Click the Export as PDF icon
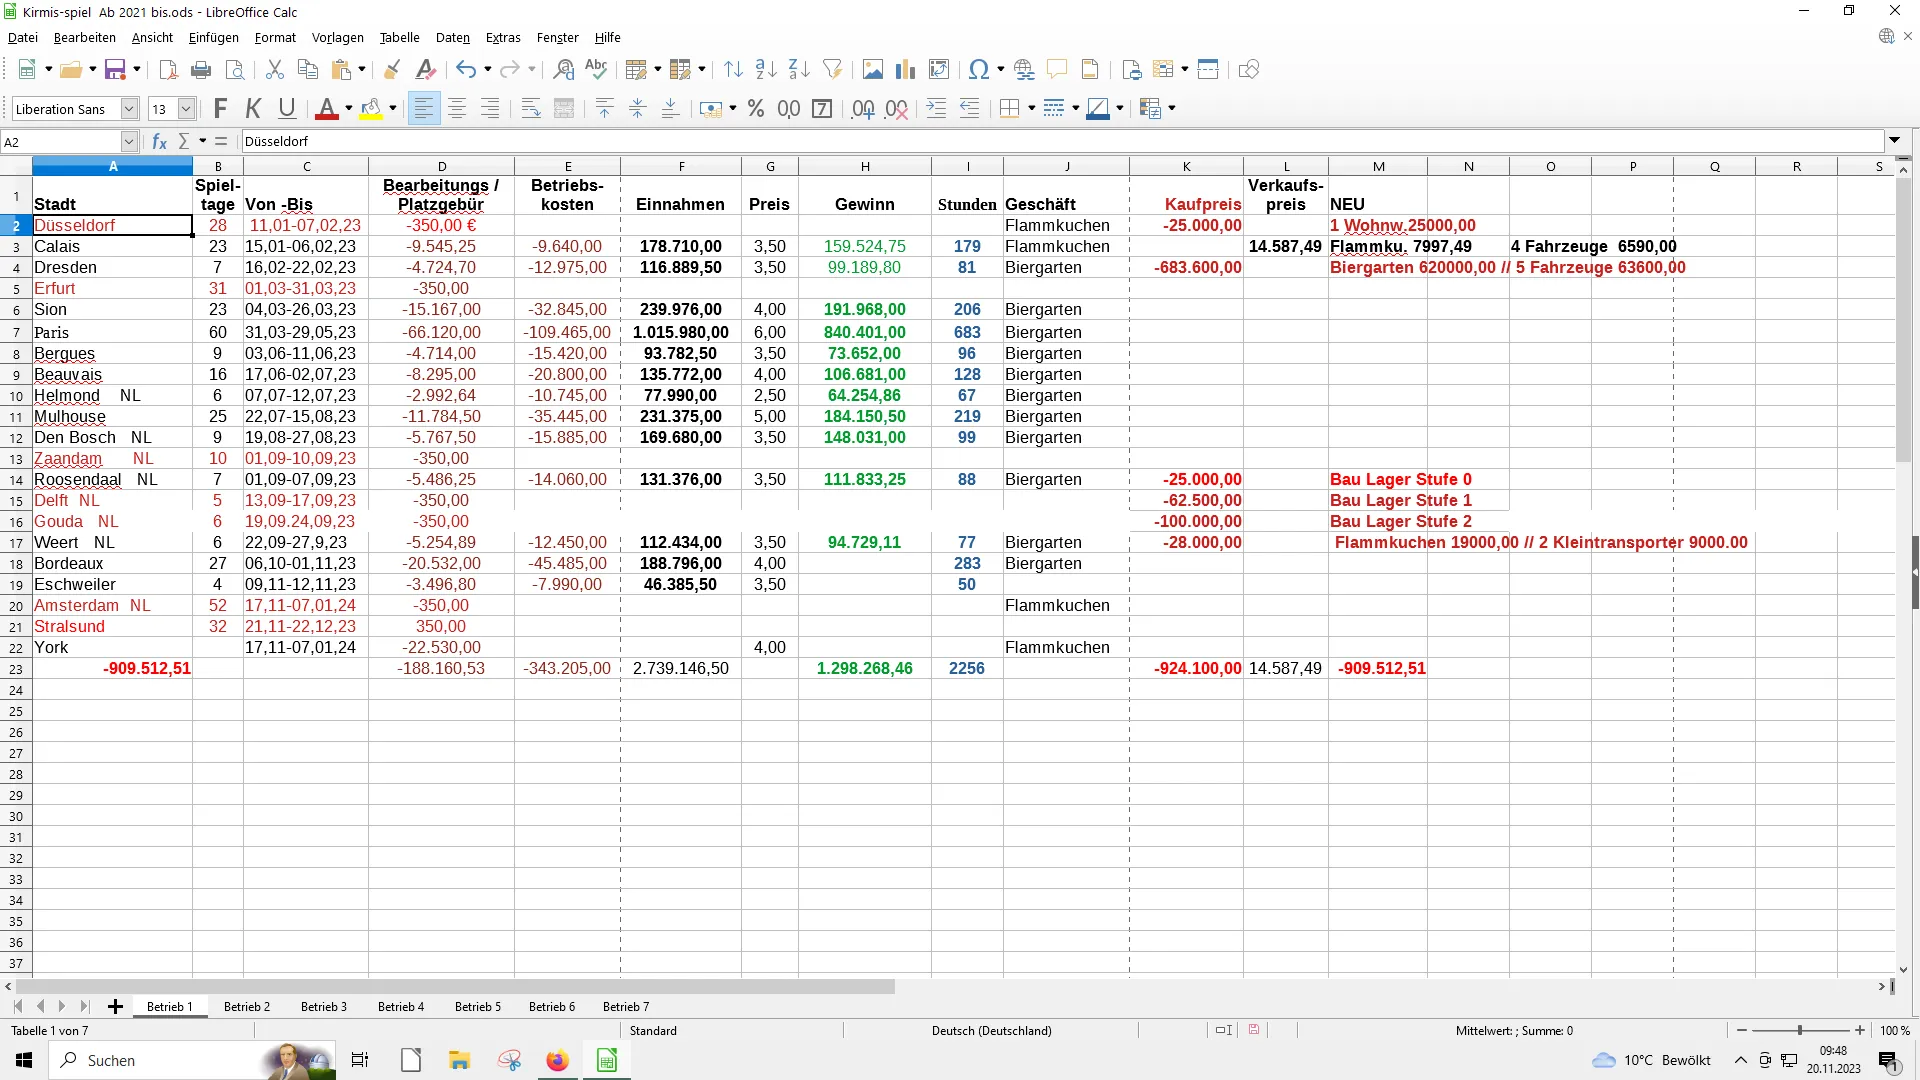This screenshot has height=1080, width=1920. (x=168, y=69)
